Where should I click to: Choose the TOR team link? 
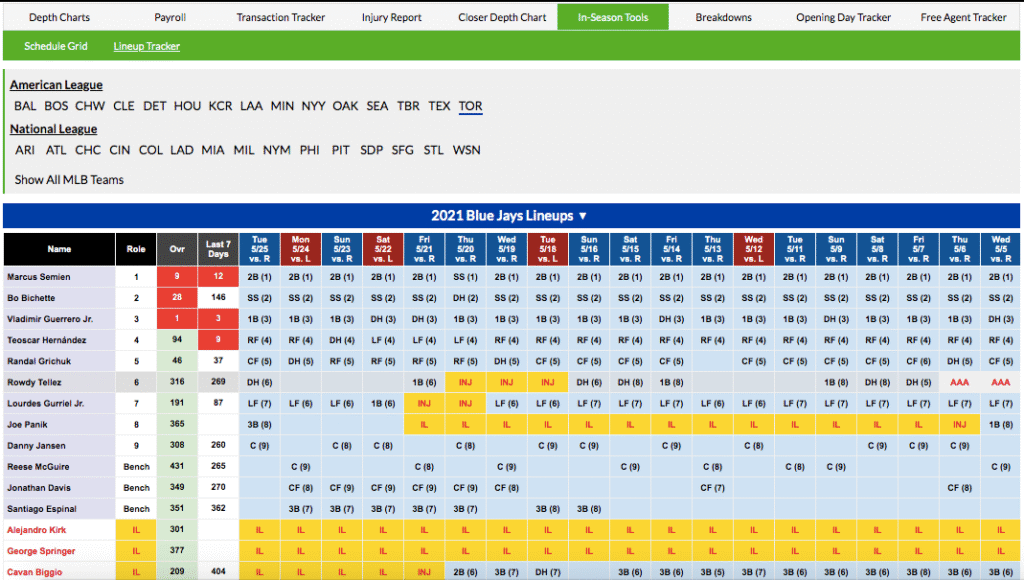[x=470, y=106]
